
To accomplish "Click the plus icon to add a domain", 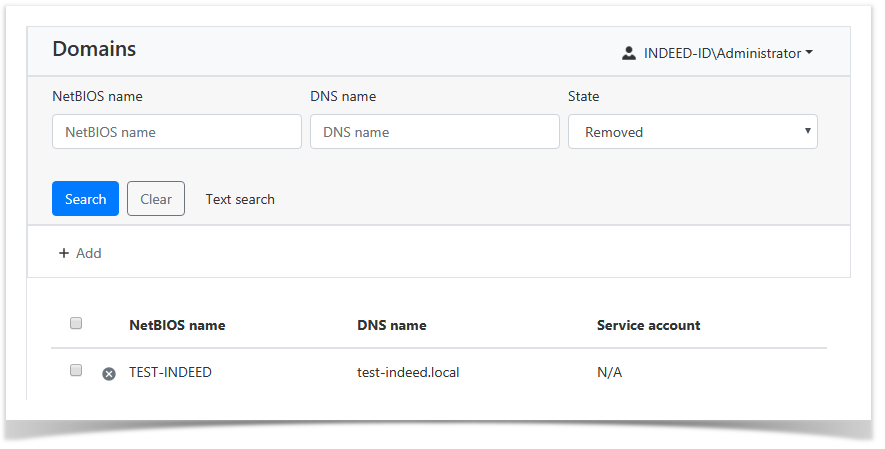I will point(64,253).
